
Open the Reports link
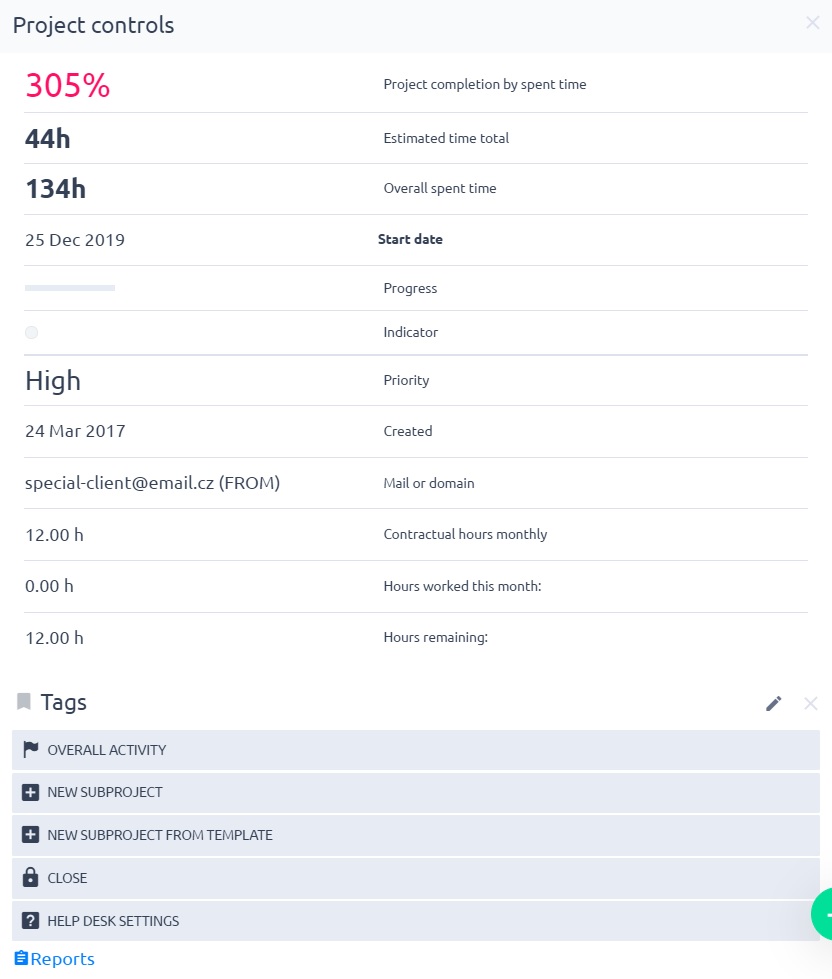(62, 959)
